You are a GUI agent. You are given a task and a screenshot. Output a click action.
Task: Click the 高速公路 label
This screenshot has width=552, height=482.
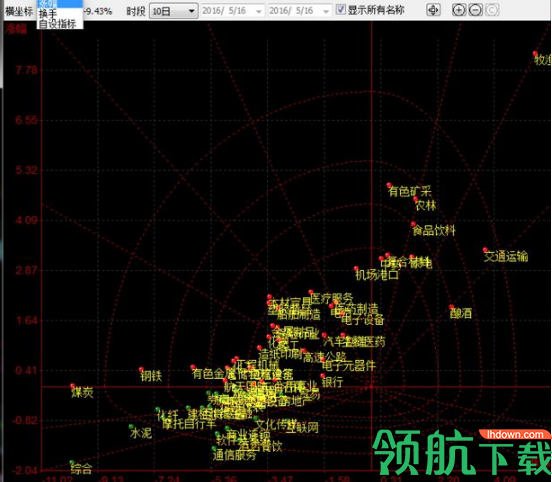coord(324,357)
